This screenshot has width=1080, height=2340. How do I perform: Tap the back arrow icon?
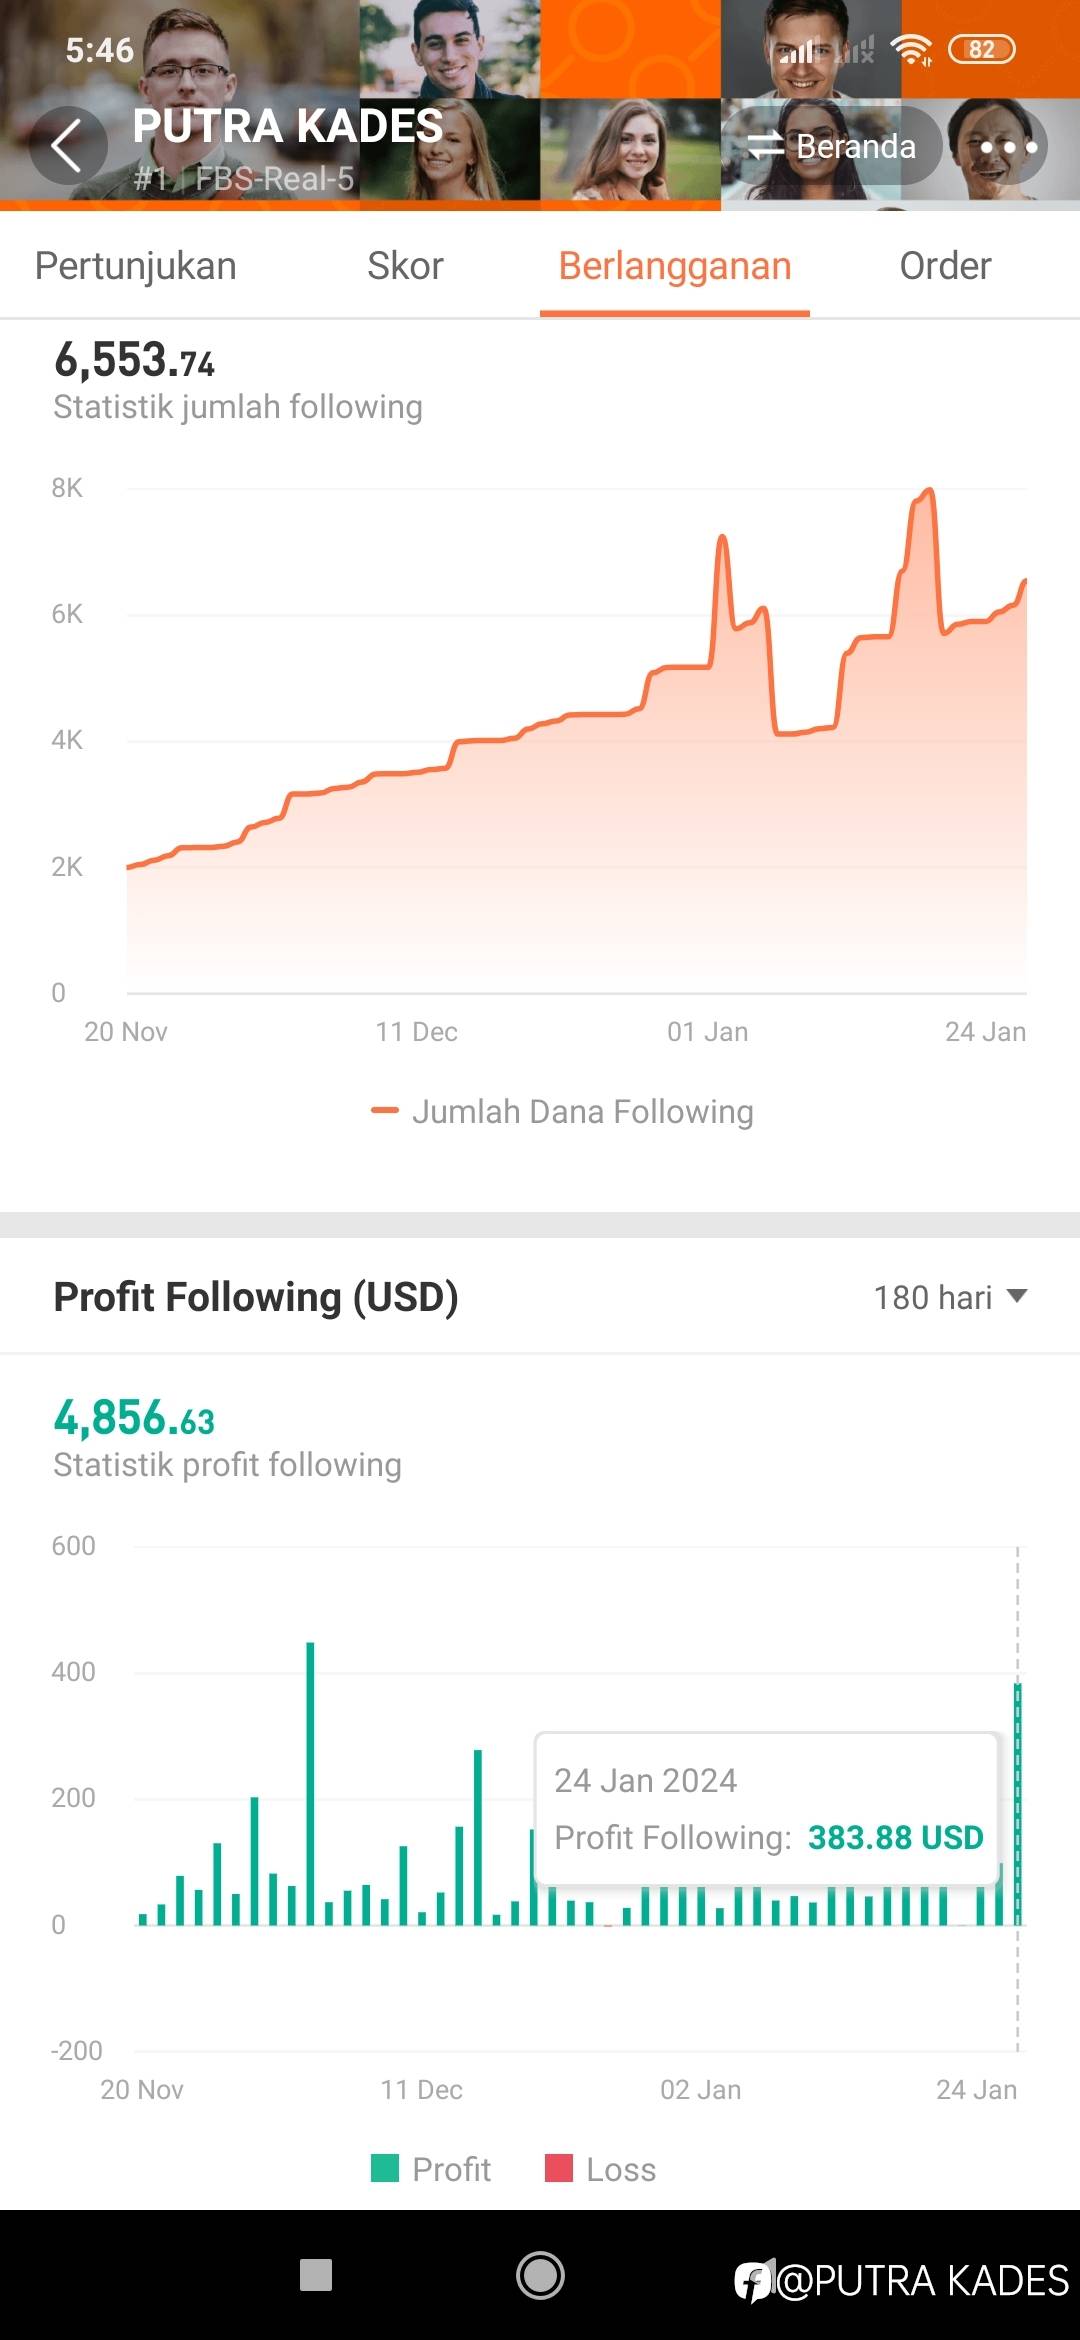(67, 146)
